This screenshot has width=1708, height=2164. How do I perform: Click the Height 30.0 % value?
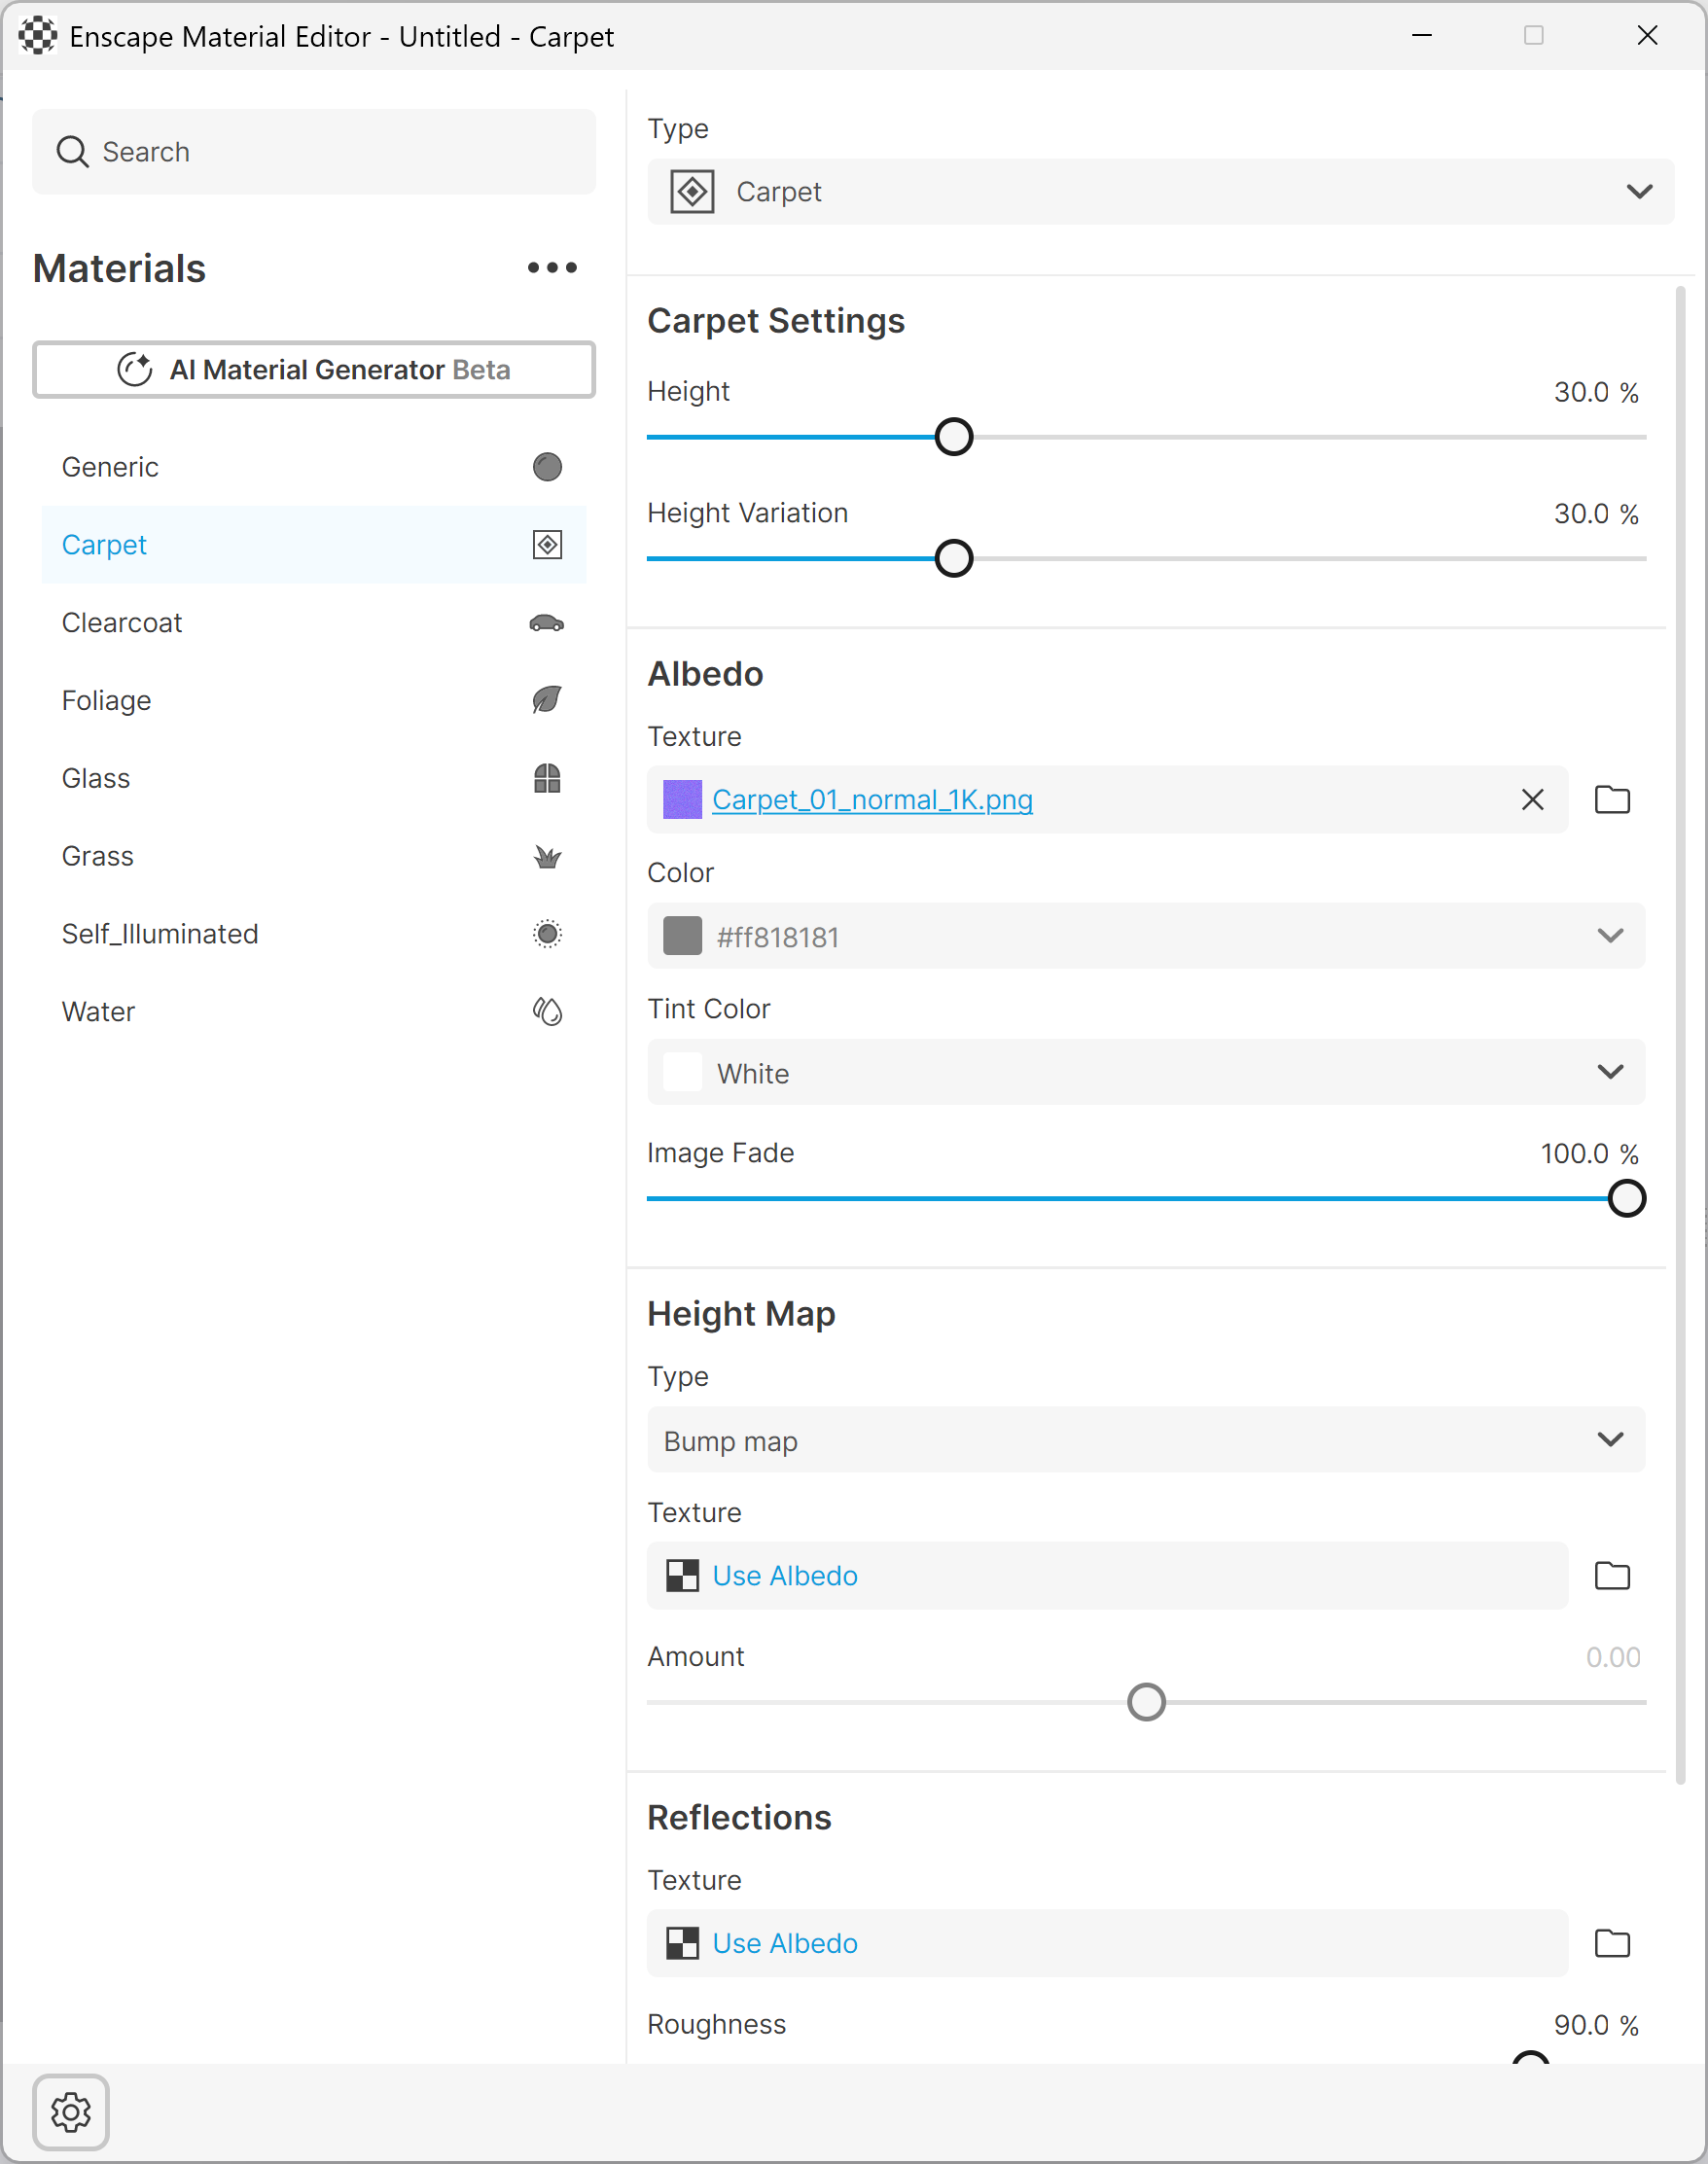(1596, 393)
